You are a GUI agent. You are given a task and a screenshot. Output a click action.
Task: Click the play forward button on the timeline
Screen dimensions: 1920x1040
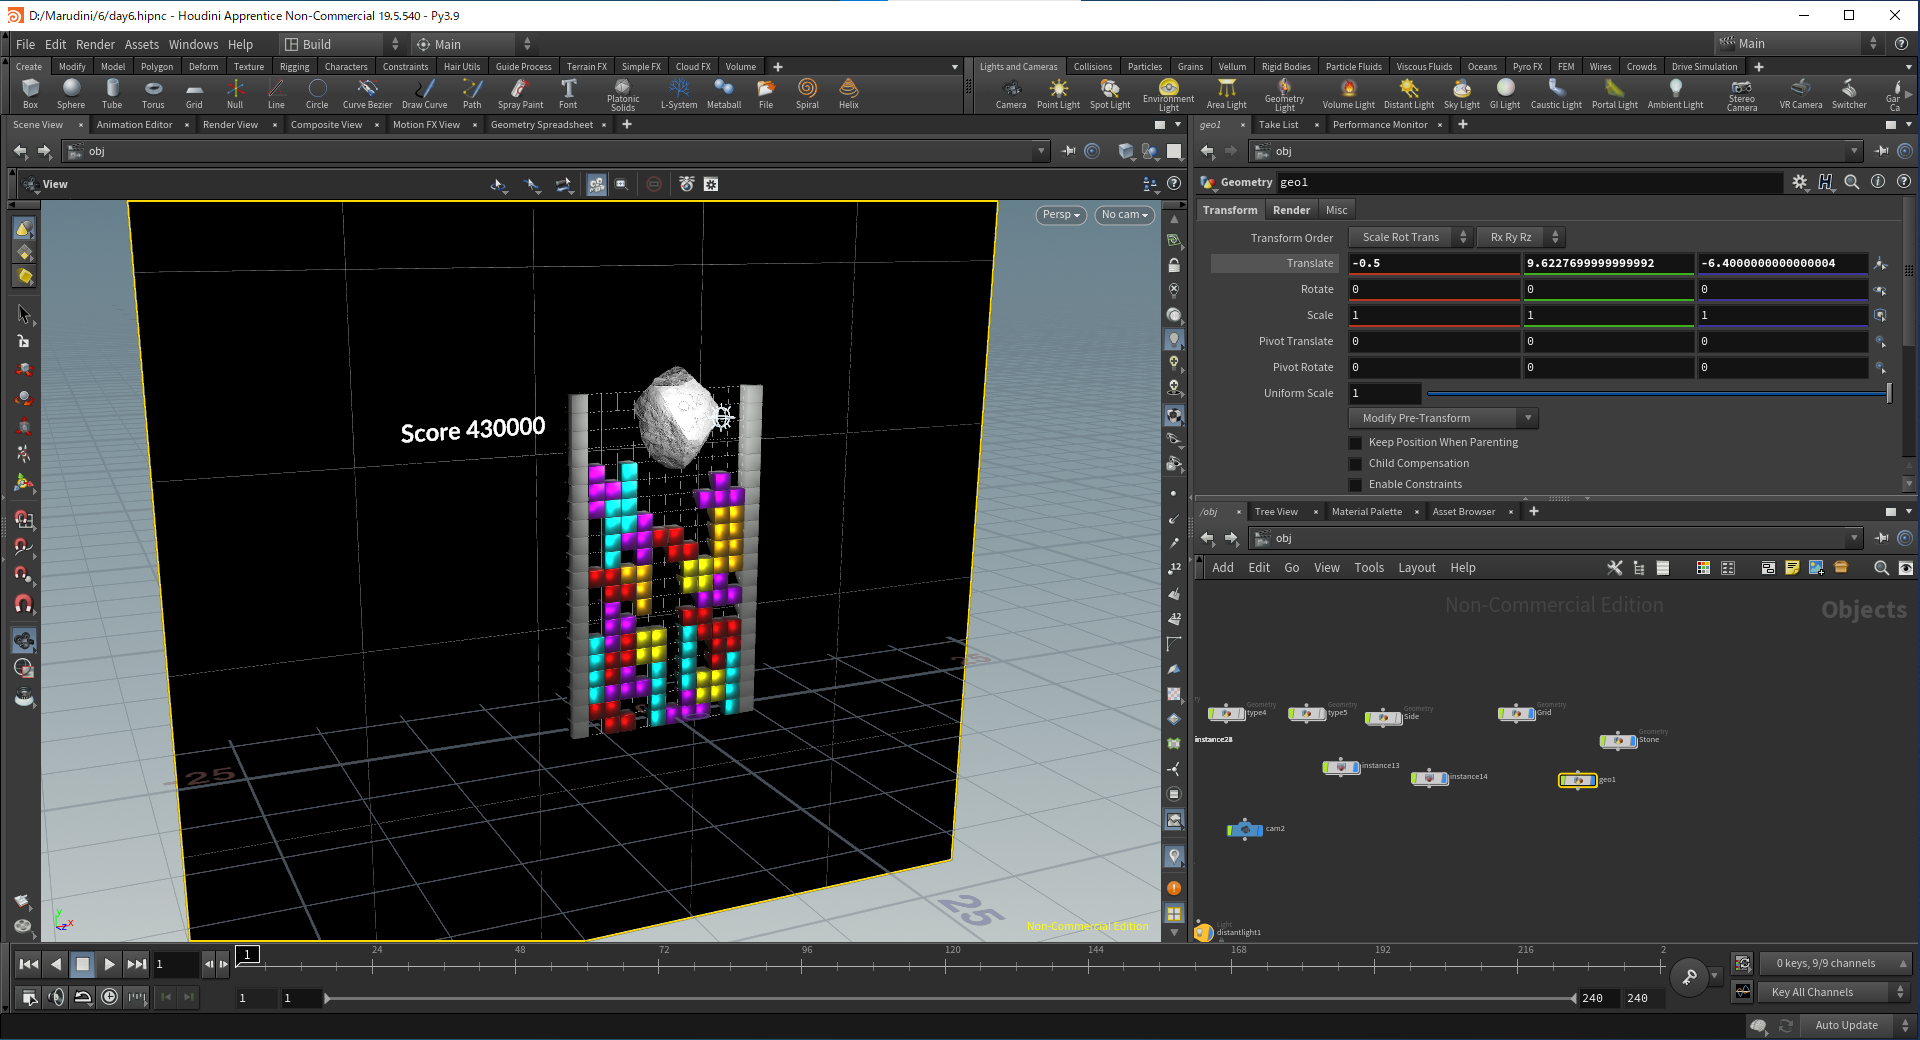(x=109, y=964)
